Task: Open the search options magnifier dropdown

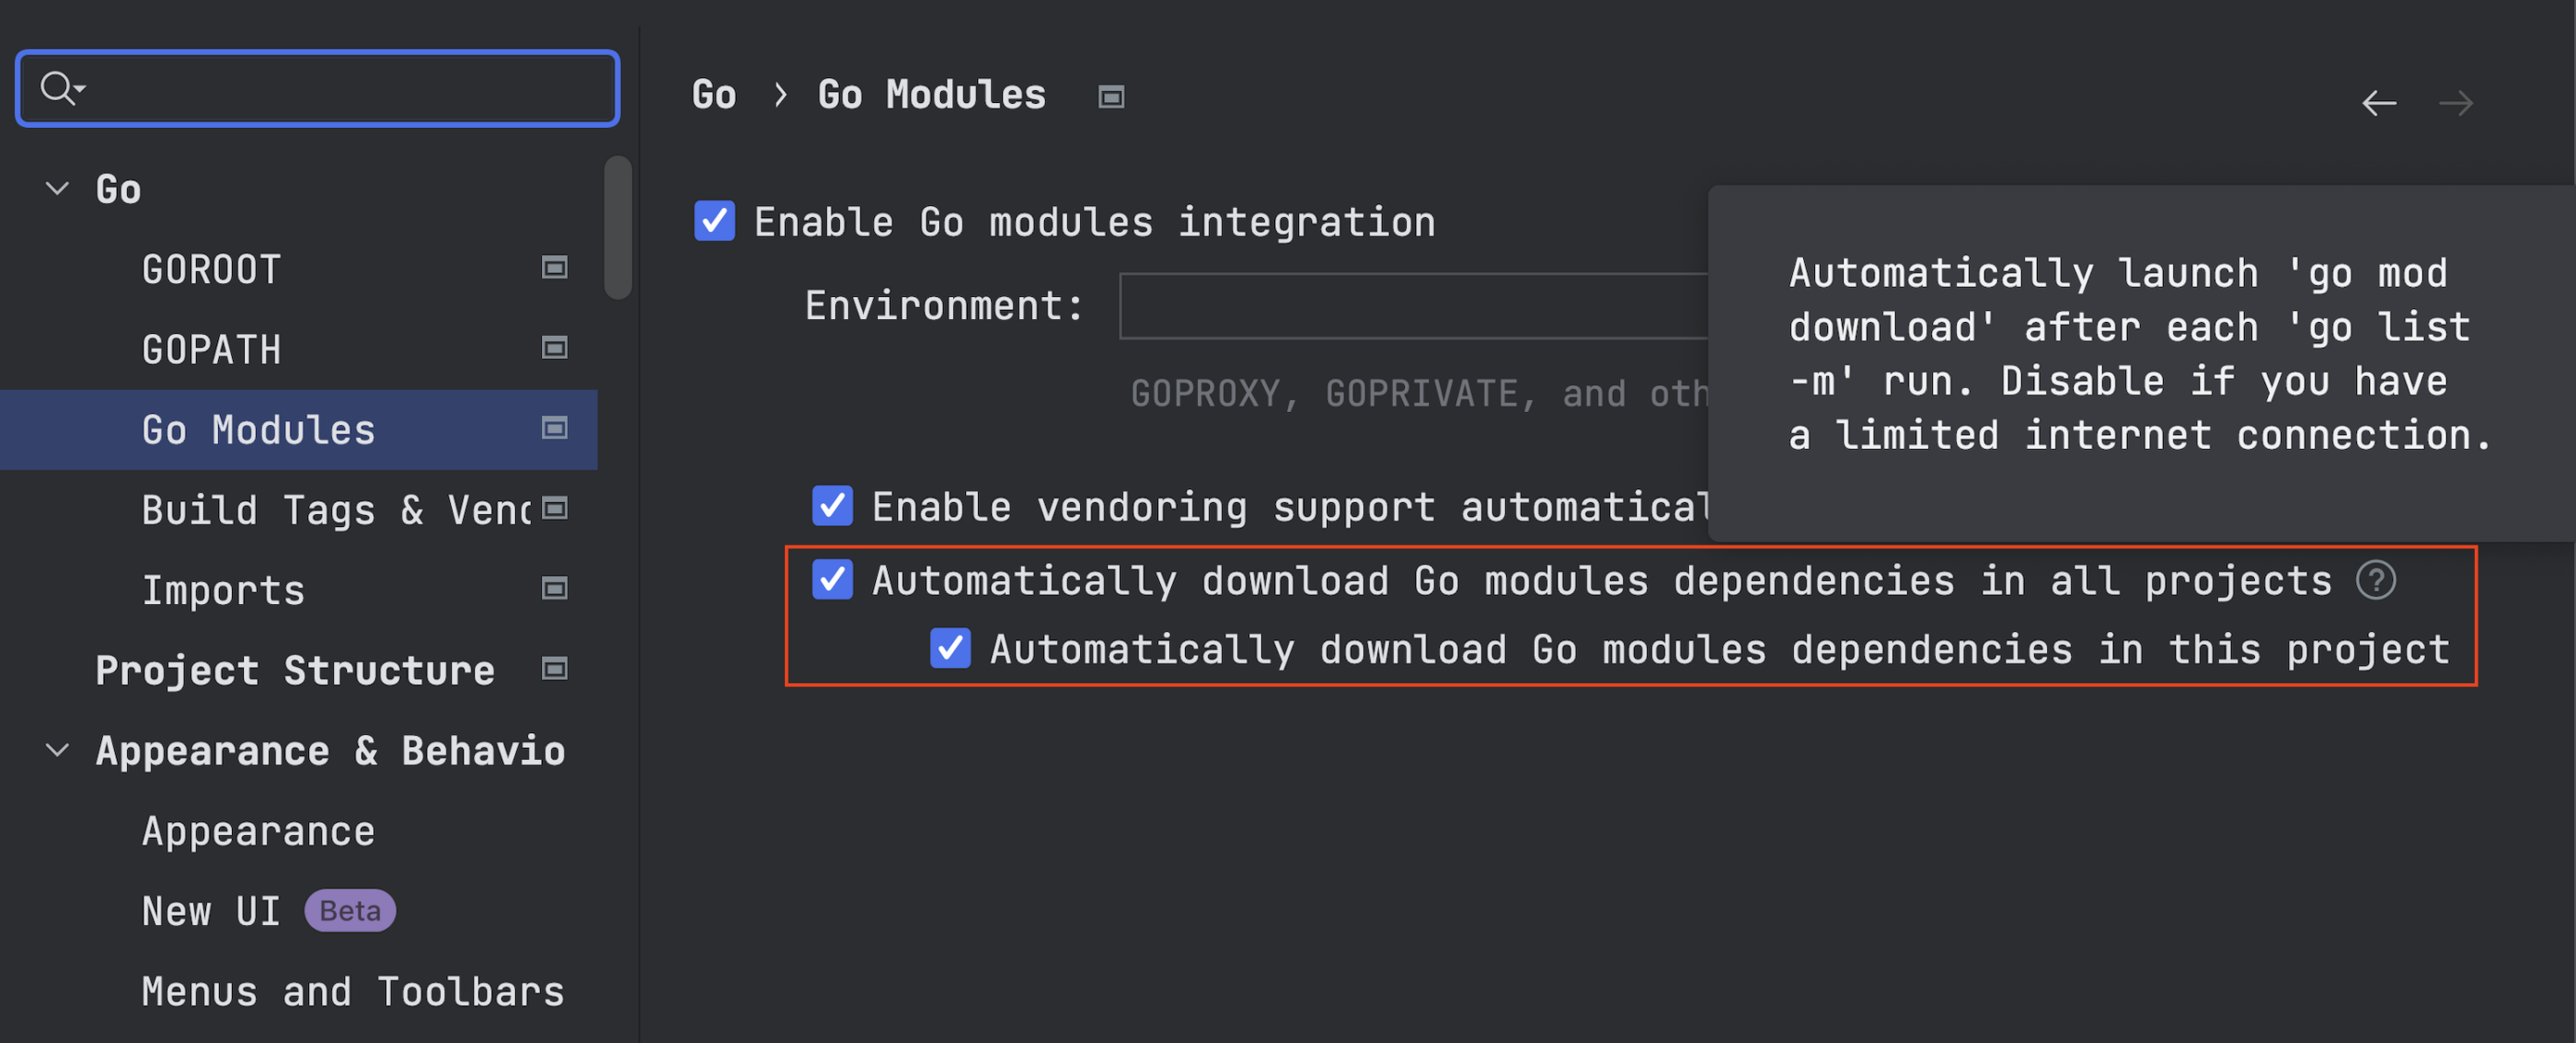Action: pos(62,88)
